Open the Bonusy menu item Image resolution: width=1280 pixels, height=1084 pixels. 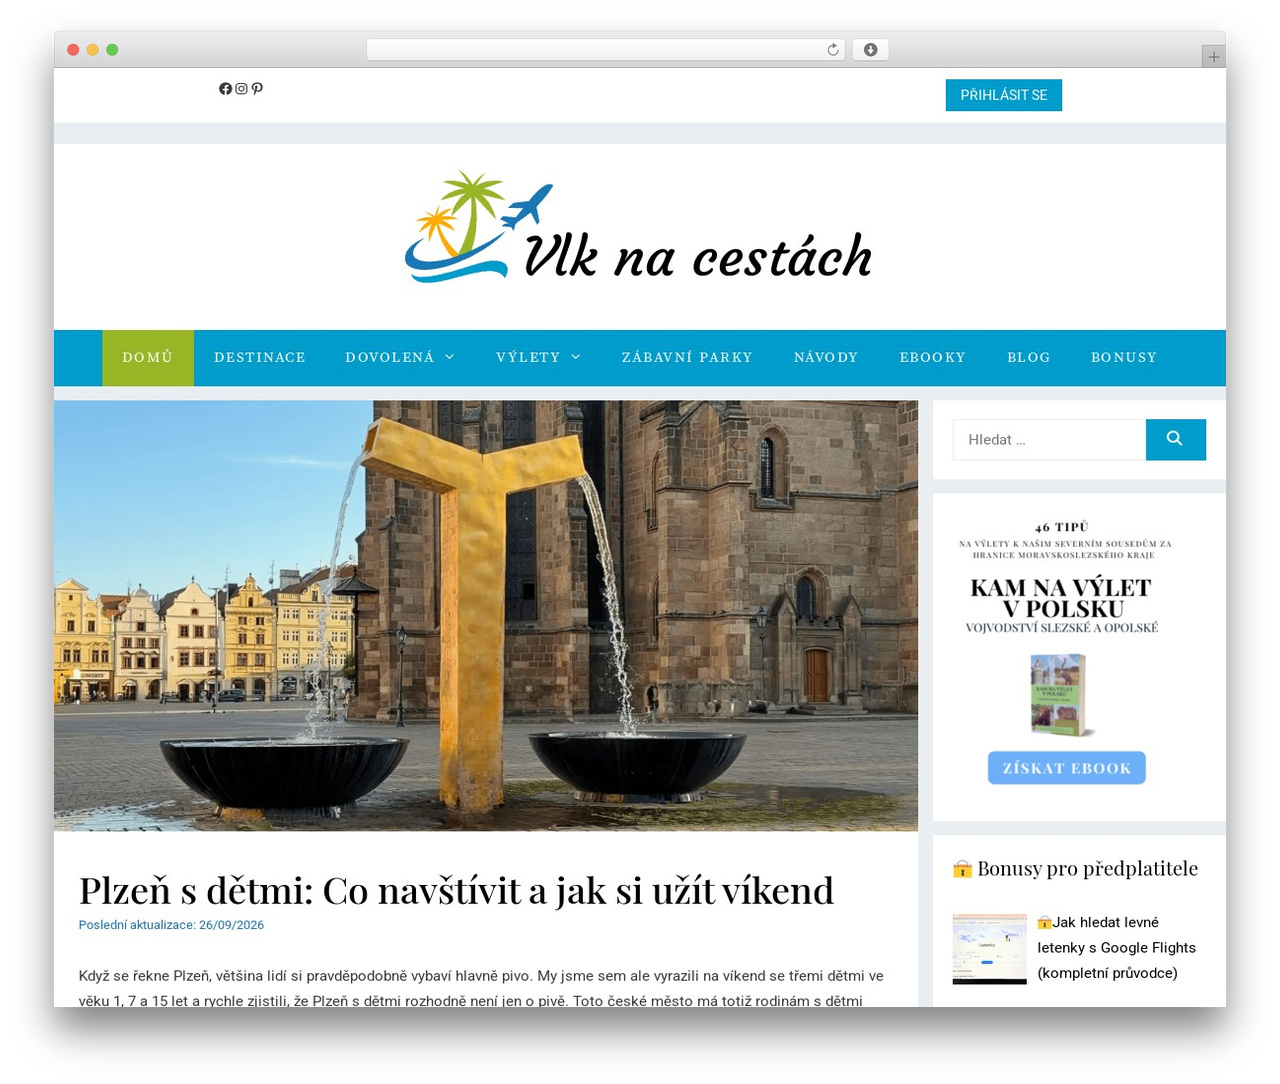tap(1124, 357)
